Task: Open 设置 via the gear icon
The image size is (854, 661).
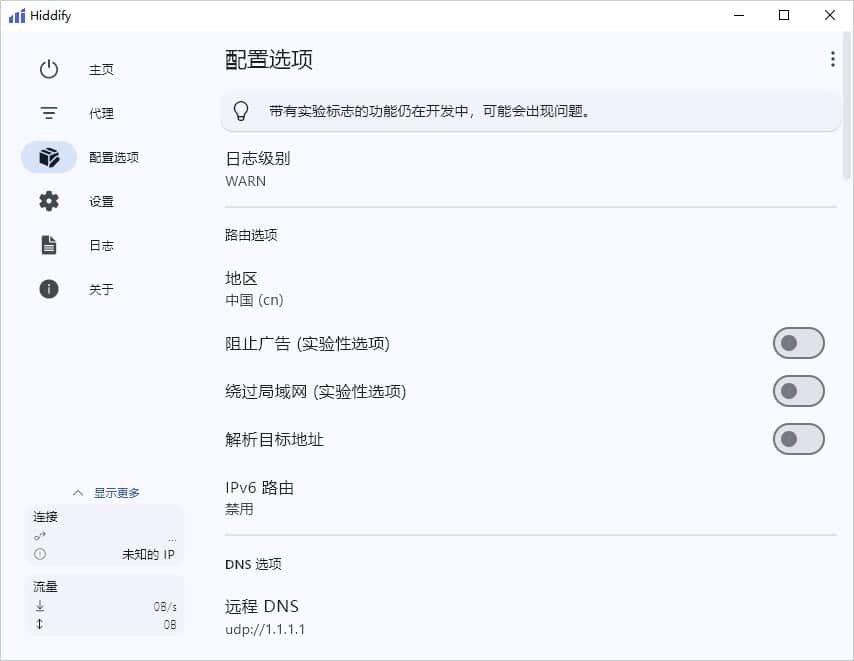Action: (47, 201)
